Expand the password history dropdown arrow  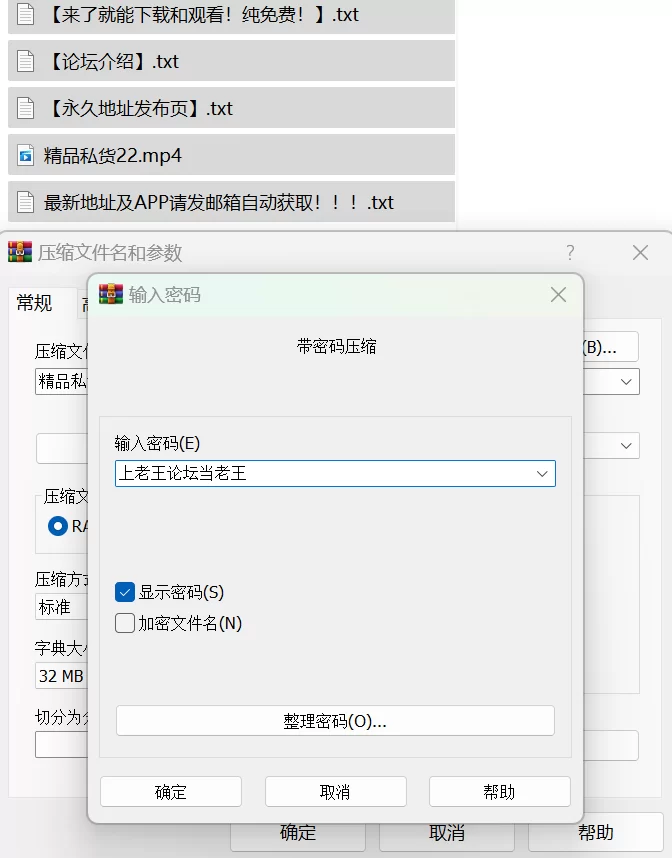point(542,473)
